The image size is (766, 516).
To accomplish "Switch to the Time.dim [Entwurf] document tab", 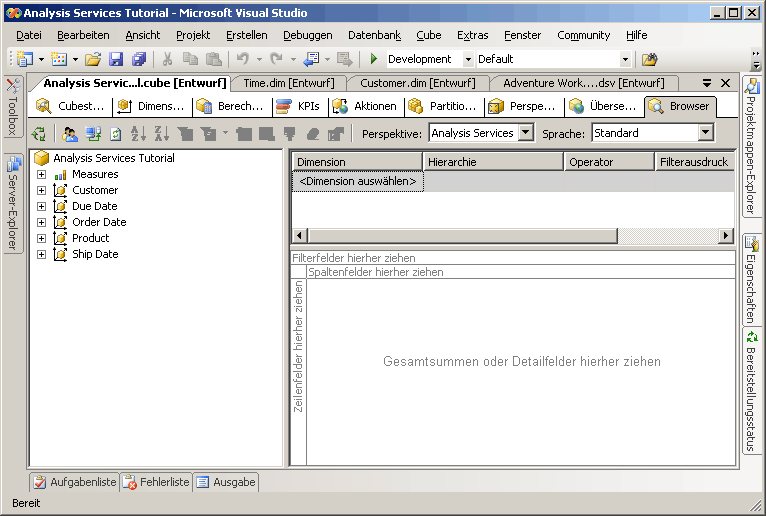I will pos(289,83).
